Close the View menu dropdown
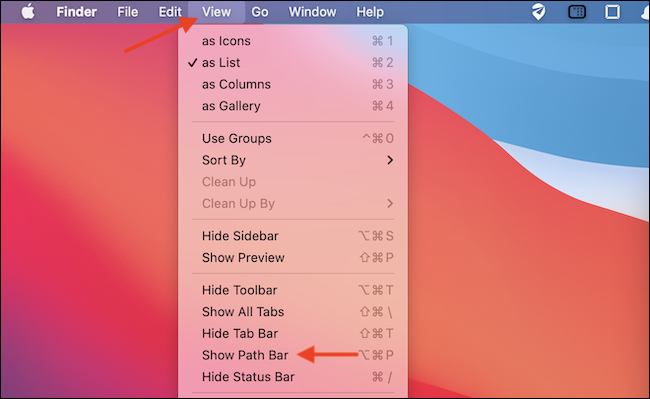 216,12
